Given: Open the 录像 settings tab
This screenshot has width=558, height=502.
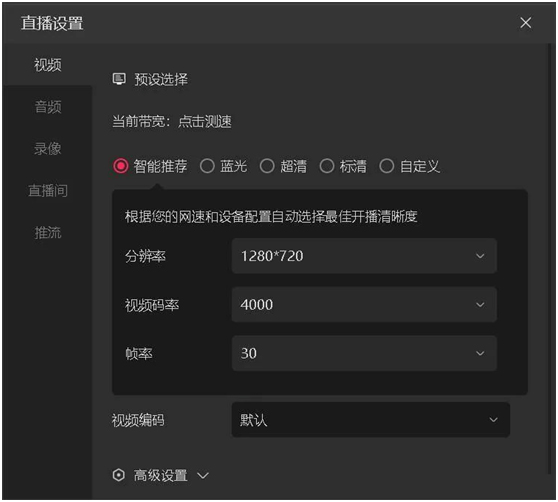Looking at the screenshot, I should [x=48, y=148].
